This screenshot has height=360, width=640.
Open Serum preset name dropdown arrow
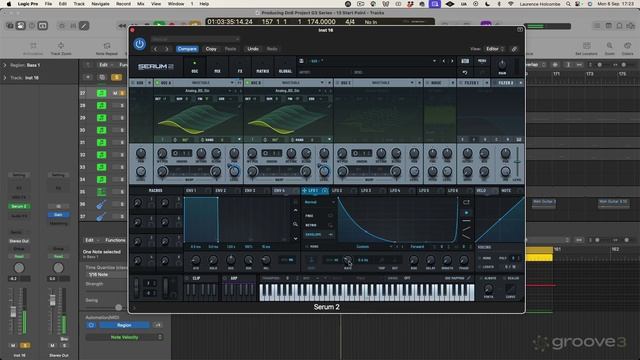click(434, 61)
